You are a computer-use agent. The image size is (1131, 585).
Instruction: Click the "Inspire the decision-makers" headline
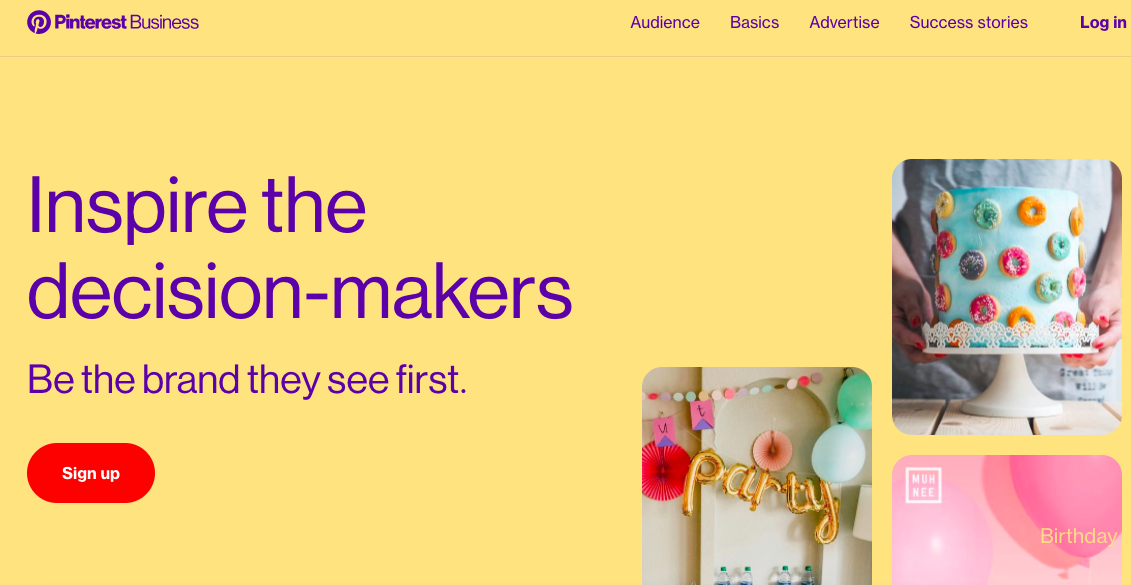pyautogui.click(x=298, y=246)
